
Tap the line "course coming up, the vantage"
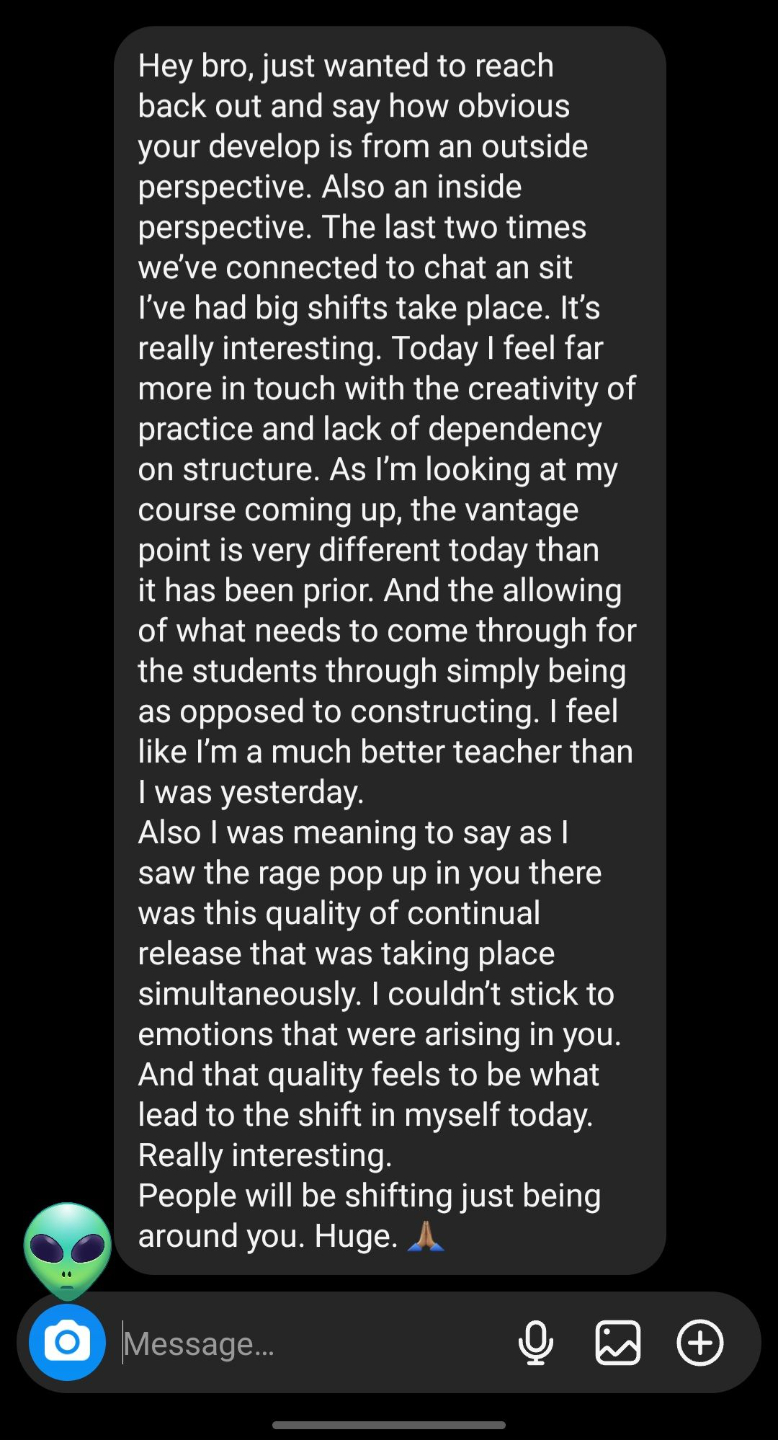[x=358, y=510]
